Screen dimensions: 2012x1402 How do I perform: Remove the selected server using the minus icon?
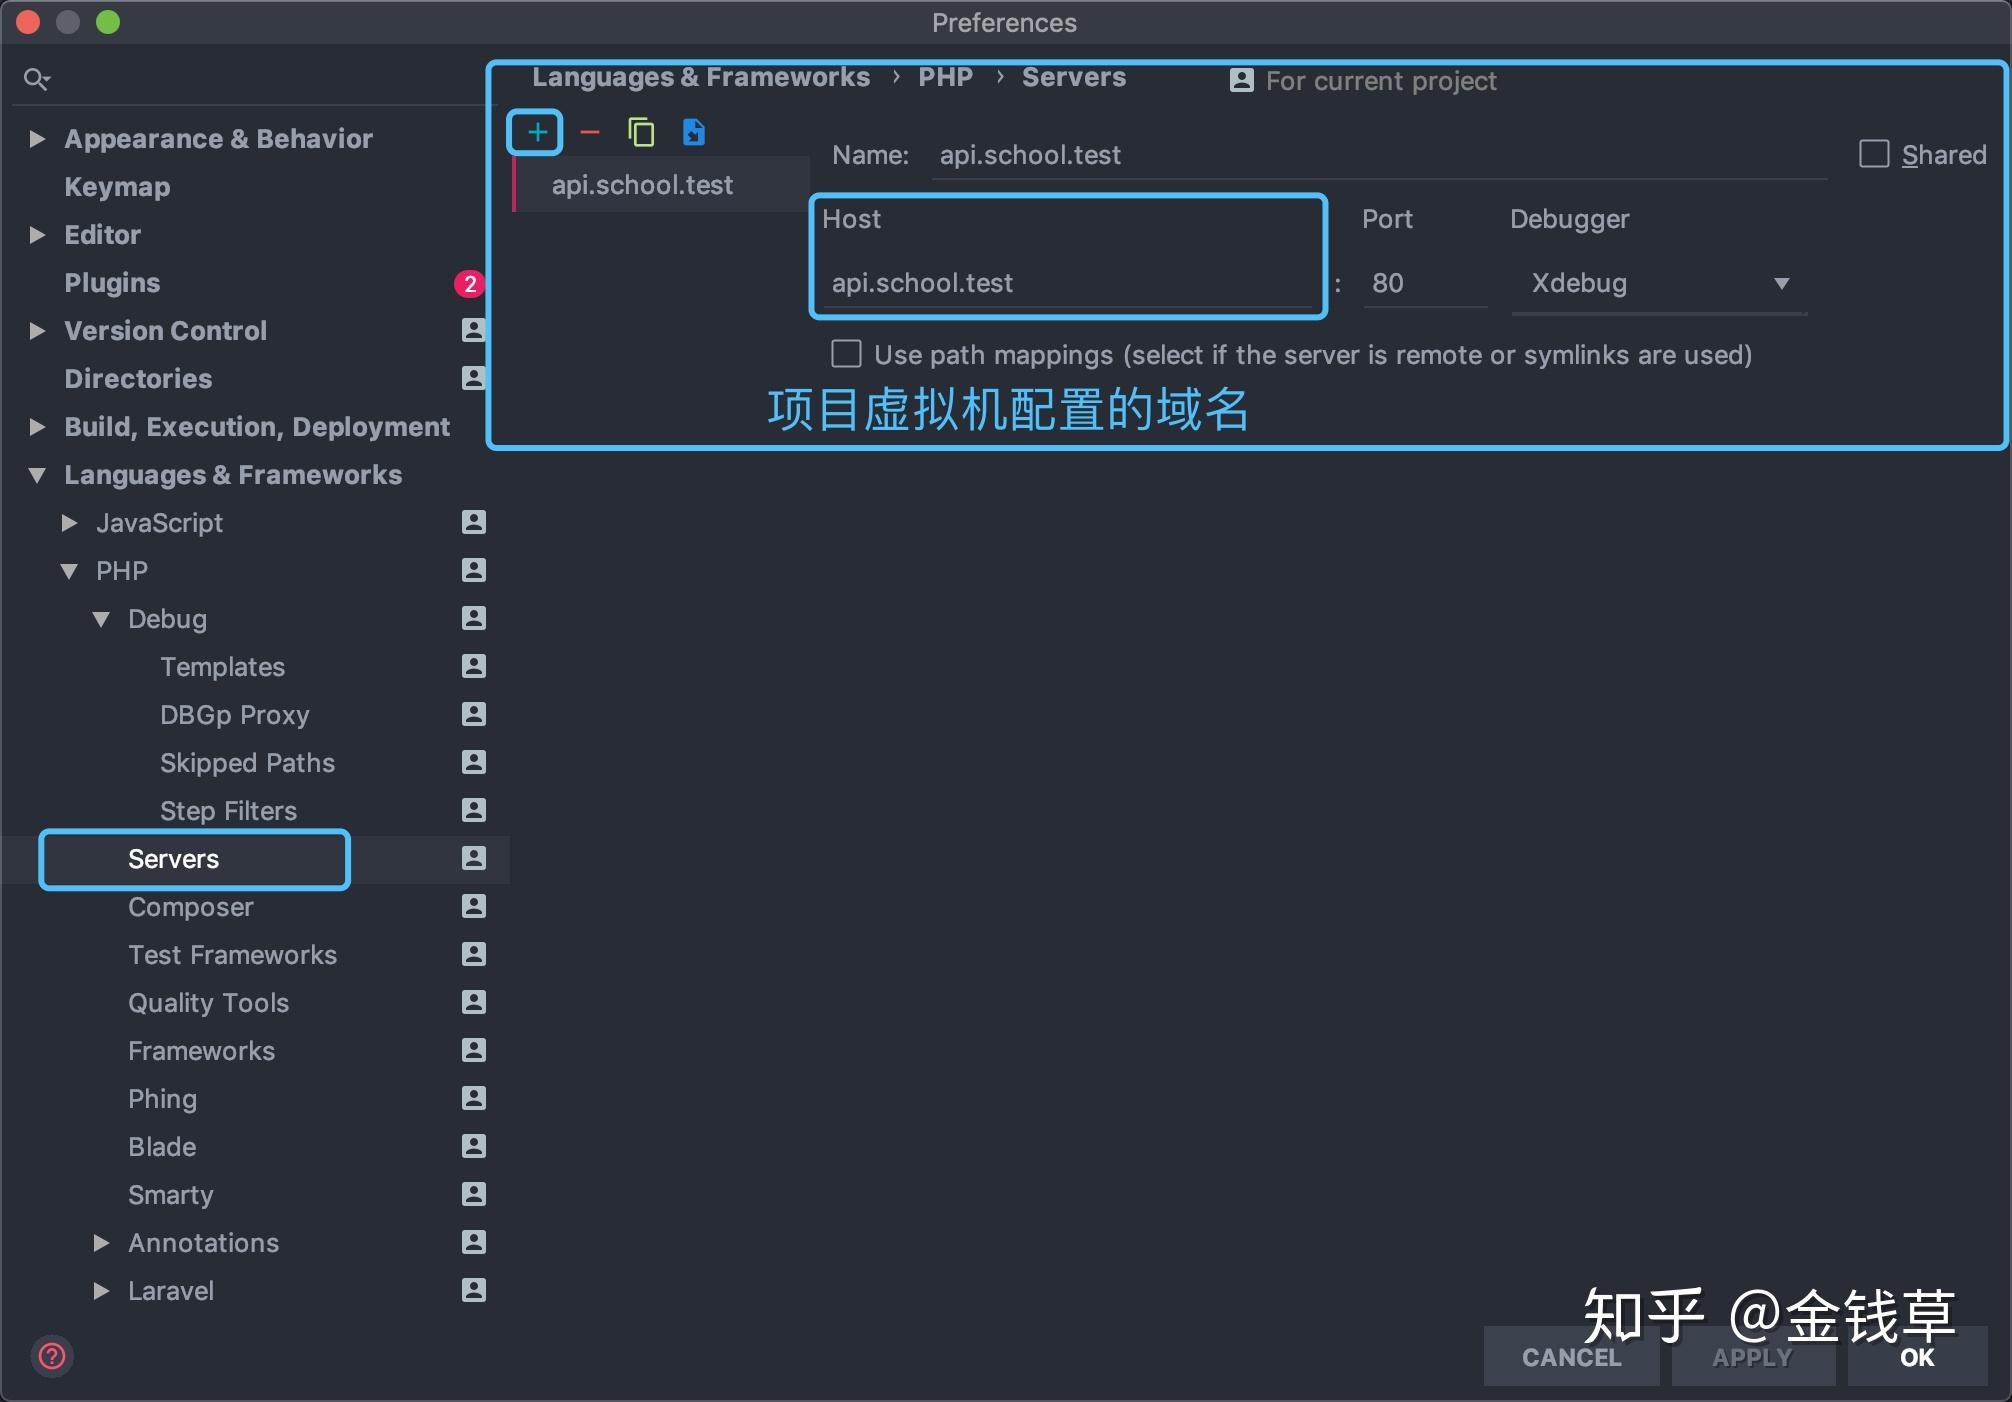click(589, 132)
